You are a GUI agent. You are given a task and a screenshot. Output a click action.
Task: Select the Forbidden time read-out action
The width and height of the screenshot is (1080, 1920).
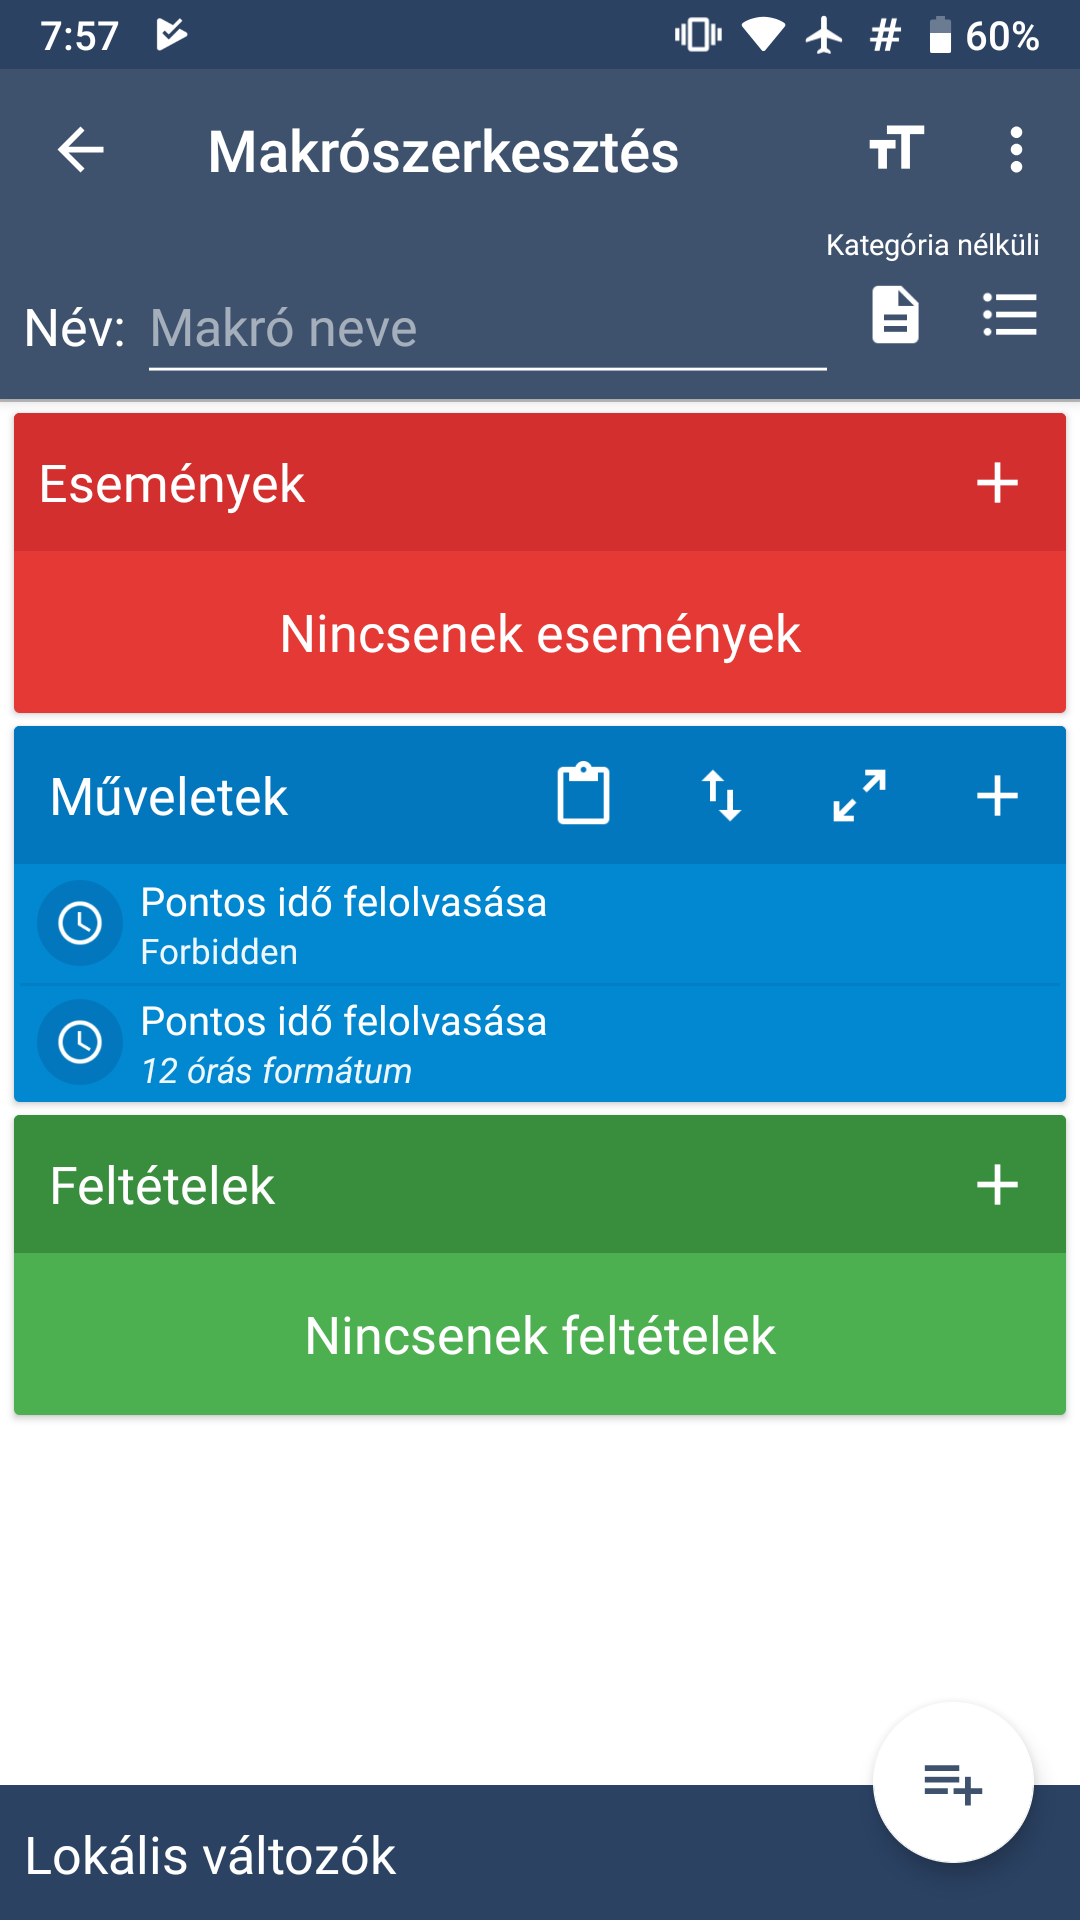pyautogui.click(x=540, y=924)
